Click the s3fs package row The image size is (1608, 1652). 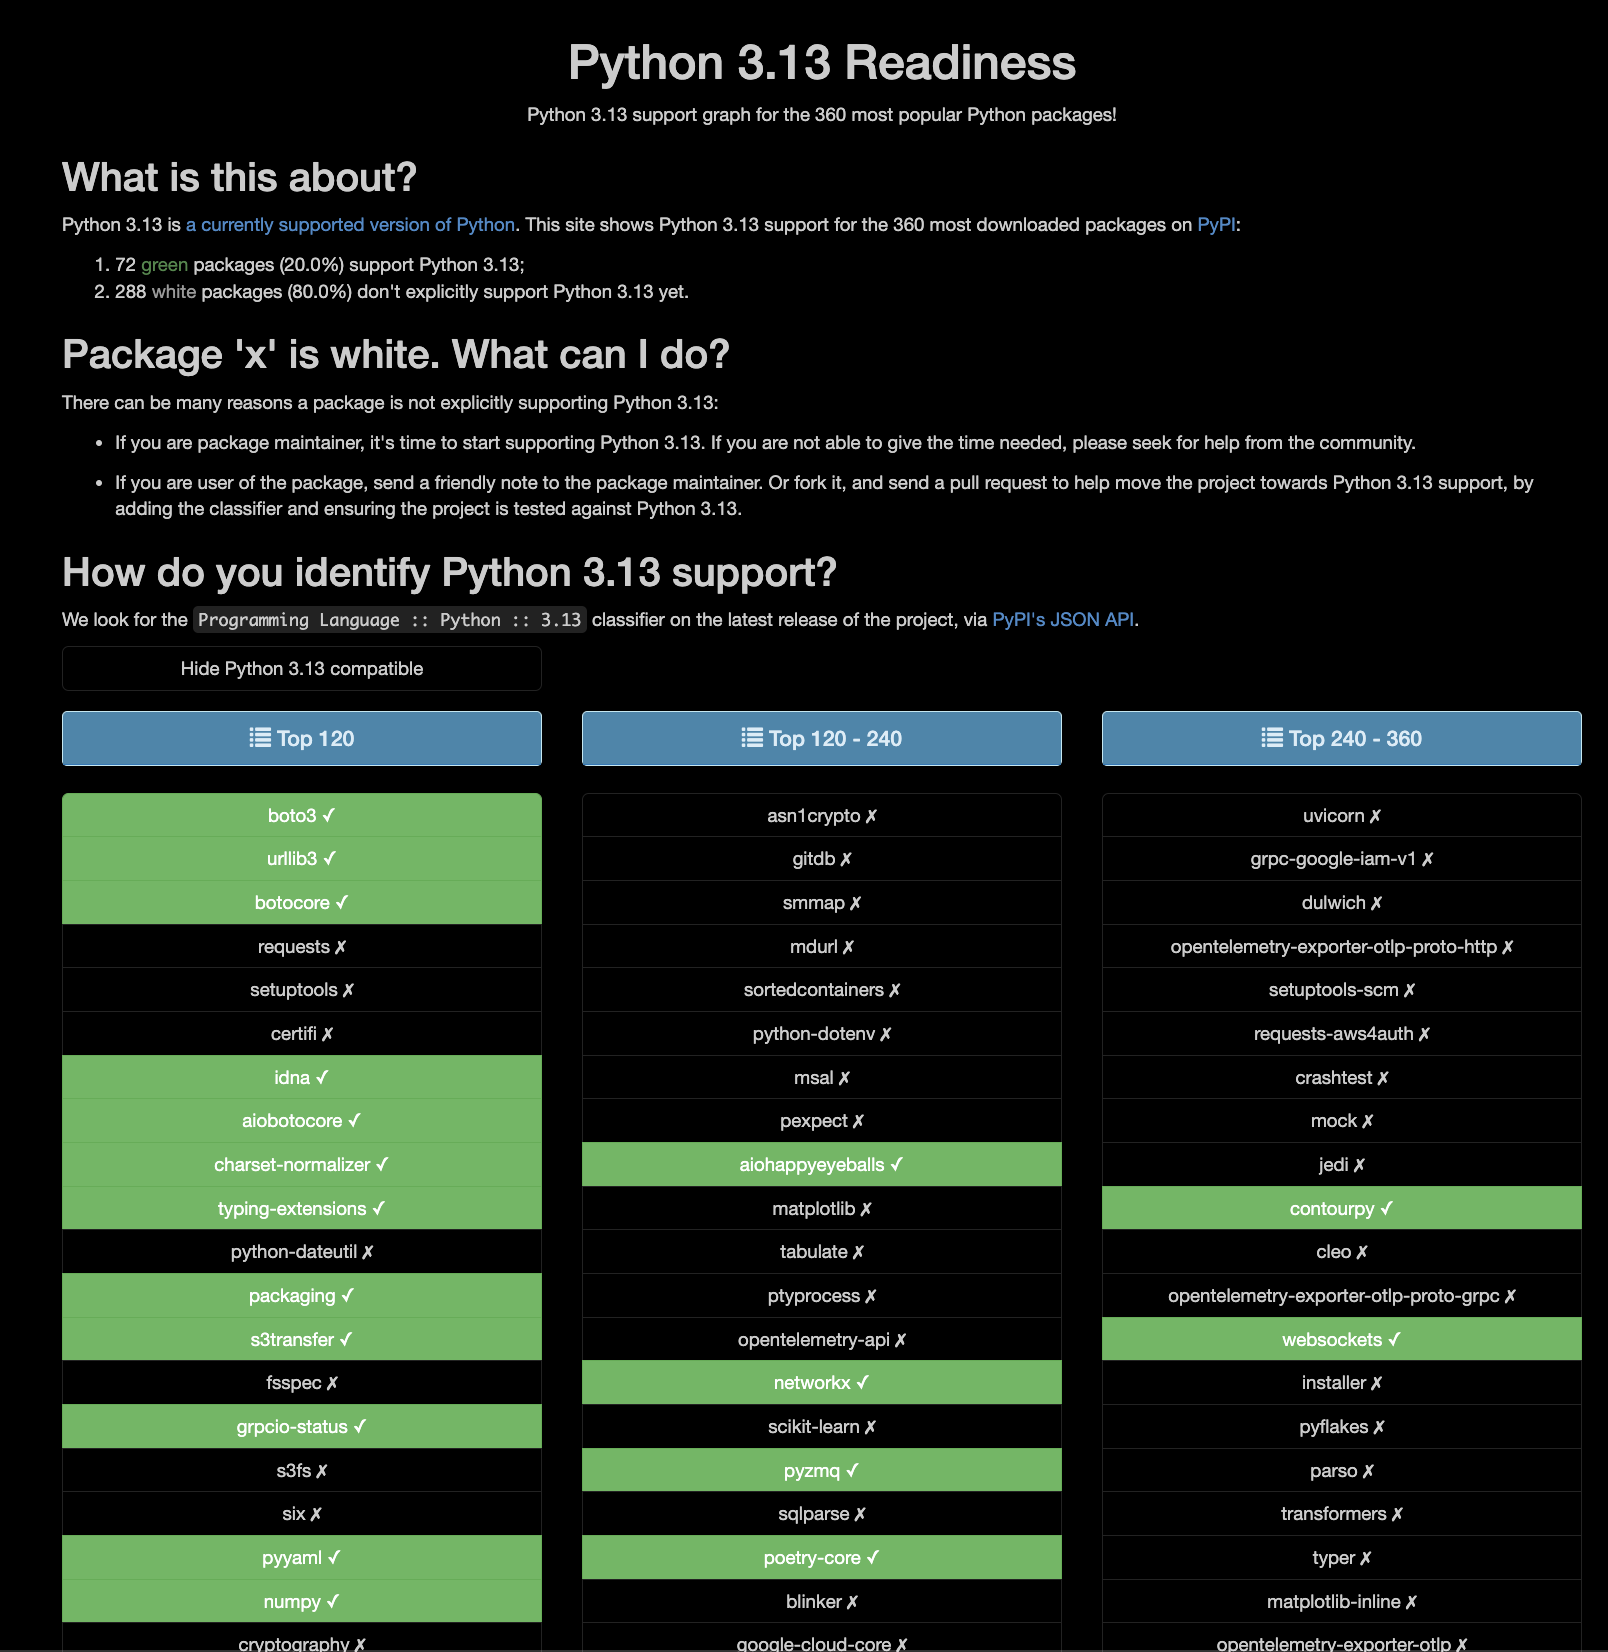pyautogui.click(x=302, y=1470)
